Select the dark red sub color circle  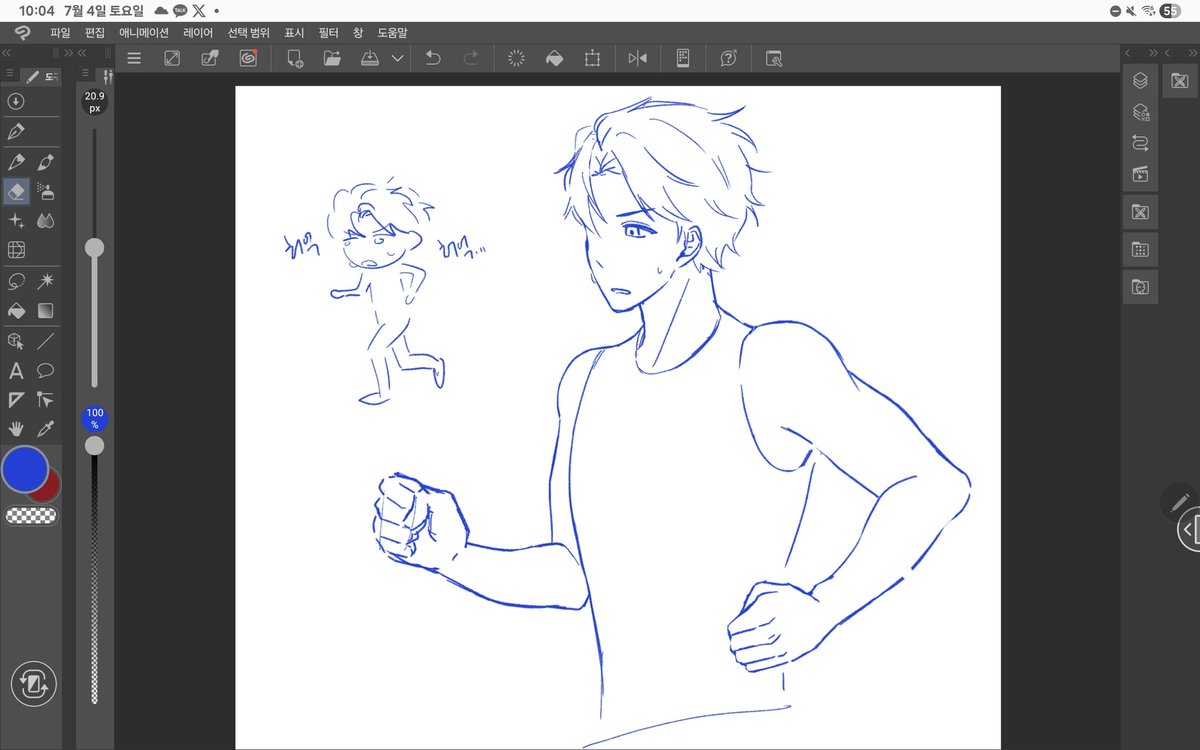point(46,487)
